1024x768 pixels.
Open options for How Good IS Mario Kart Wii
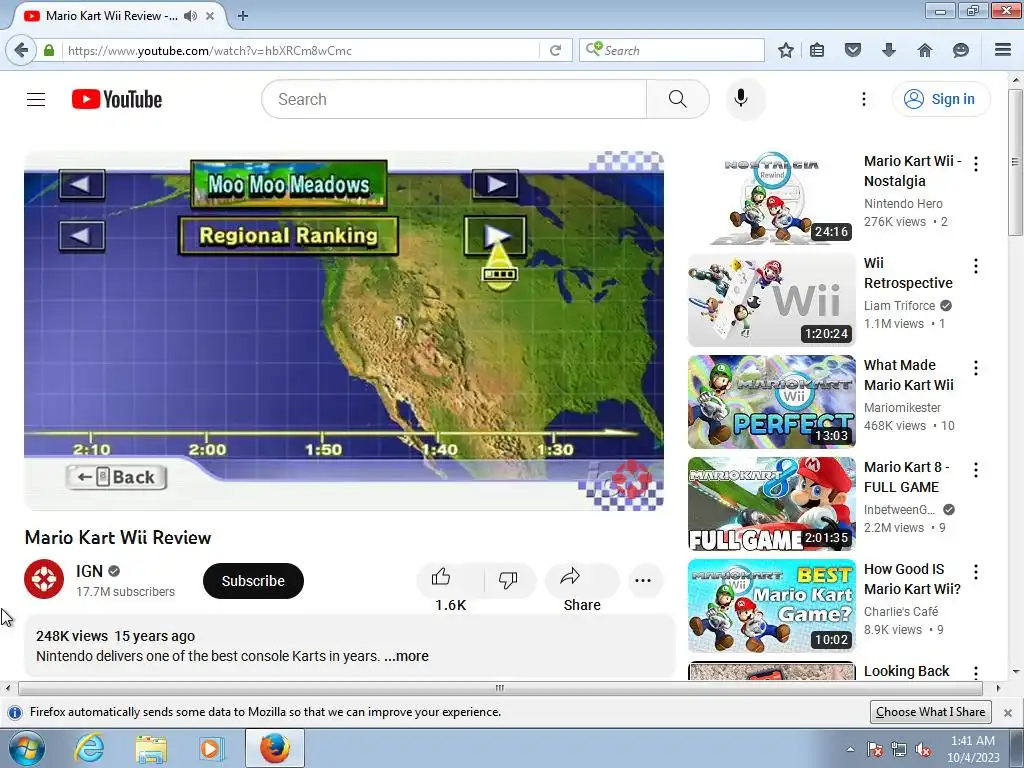tap(976, 572)
